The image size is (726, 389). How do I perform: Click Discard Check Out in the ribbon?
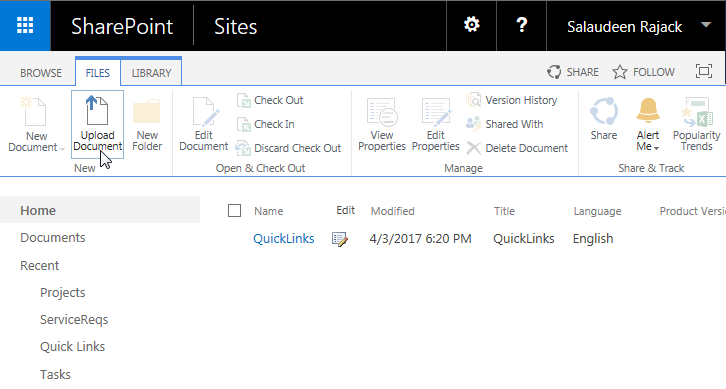[x=288, y=148]
